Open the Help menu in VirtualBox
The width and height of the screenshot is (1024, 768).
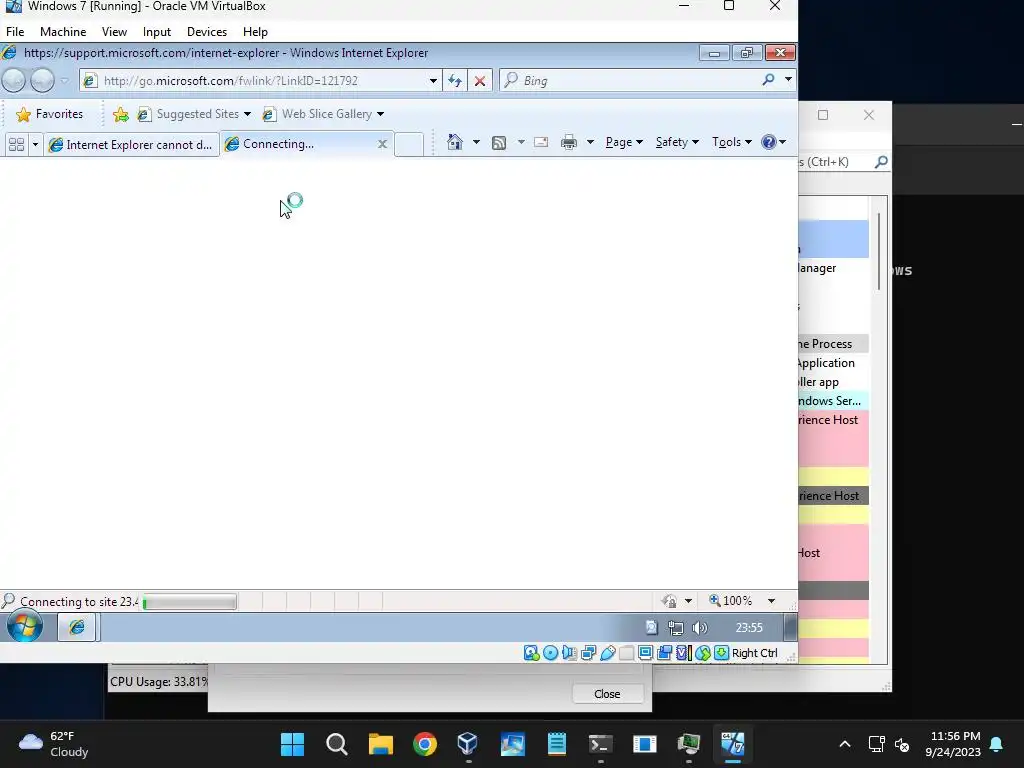click(255, 32)
